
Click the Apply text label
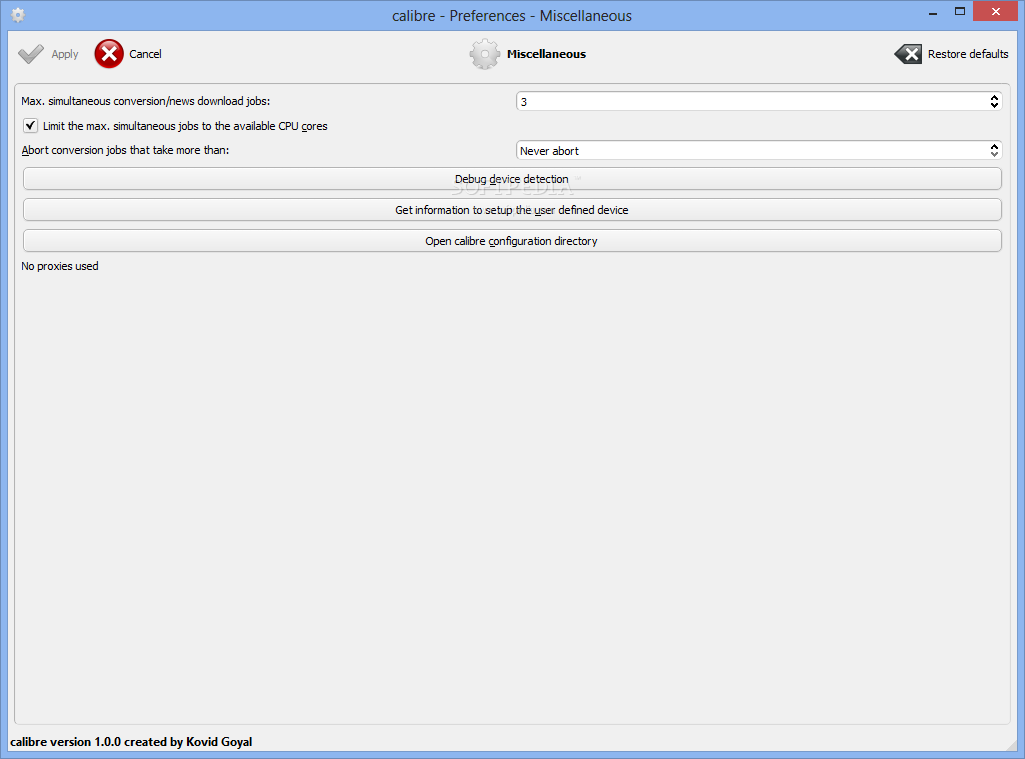coord(65,54)
